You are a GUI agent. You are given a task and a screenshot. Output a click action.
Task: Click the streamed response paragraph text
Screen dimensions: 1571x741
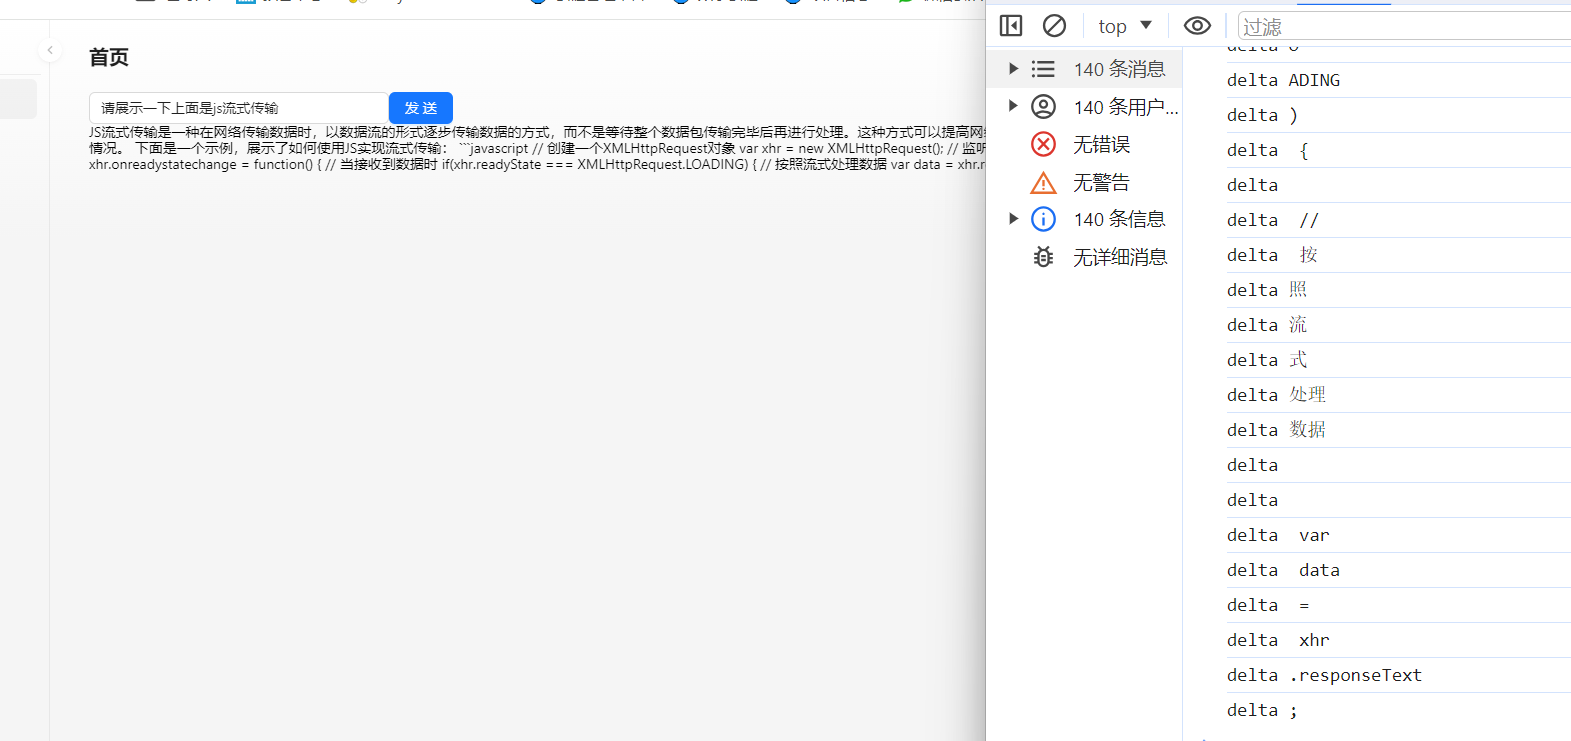click(x=537, y=148)
